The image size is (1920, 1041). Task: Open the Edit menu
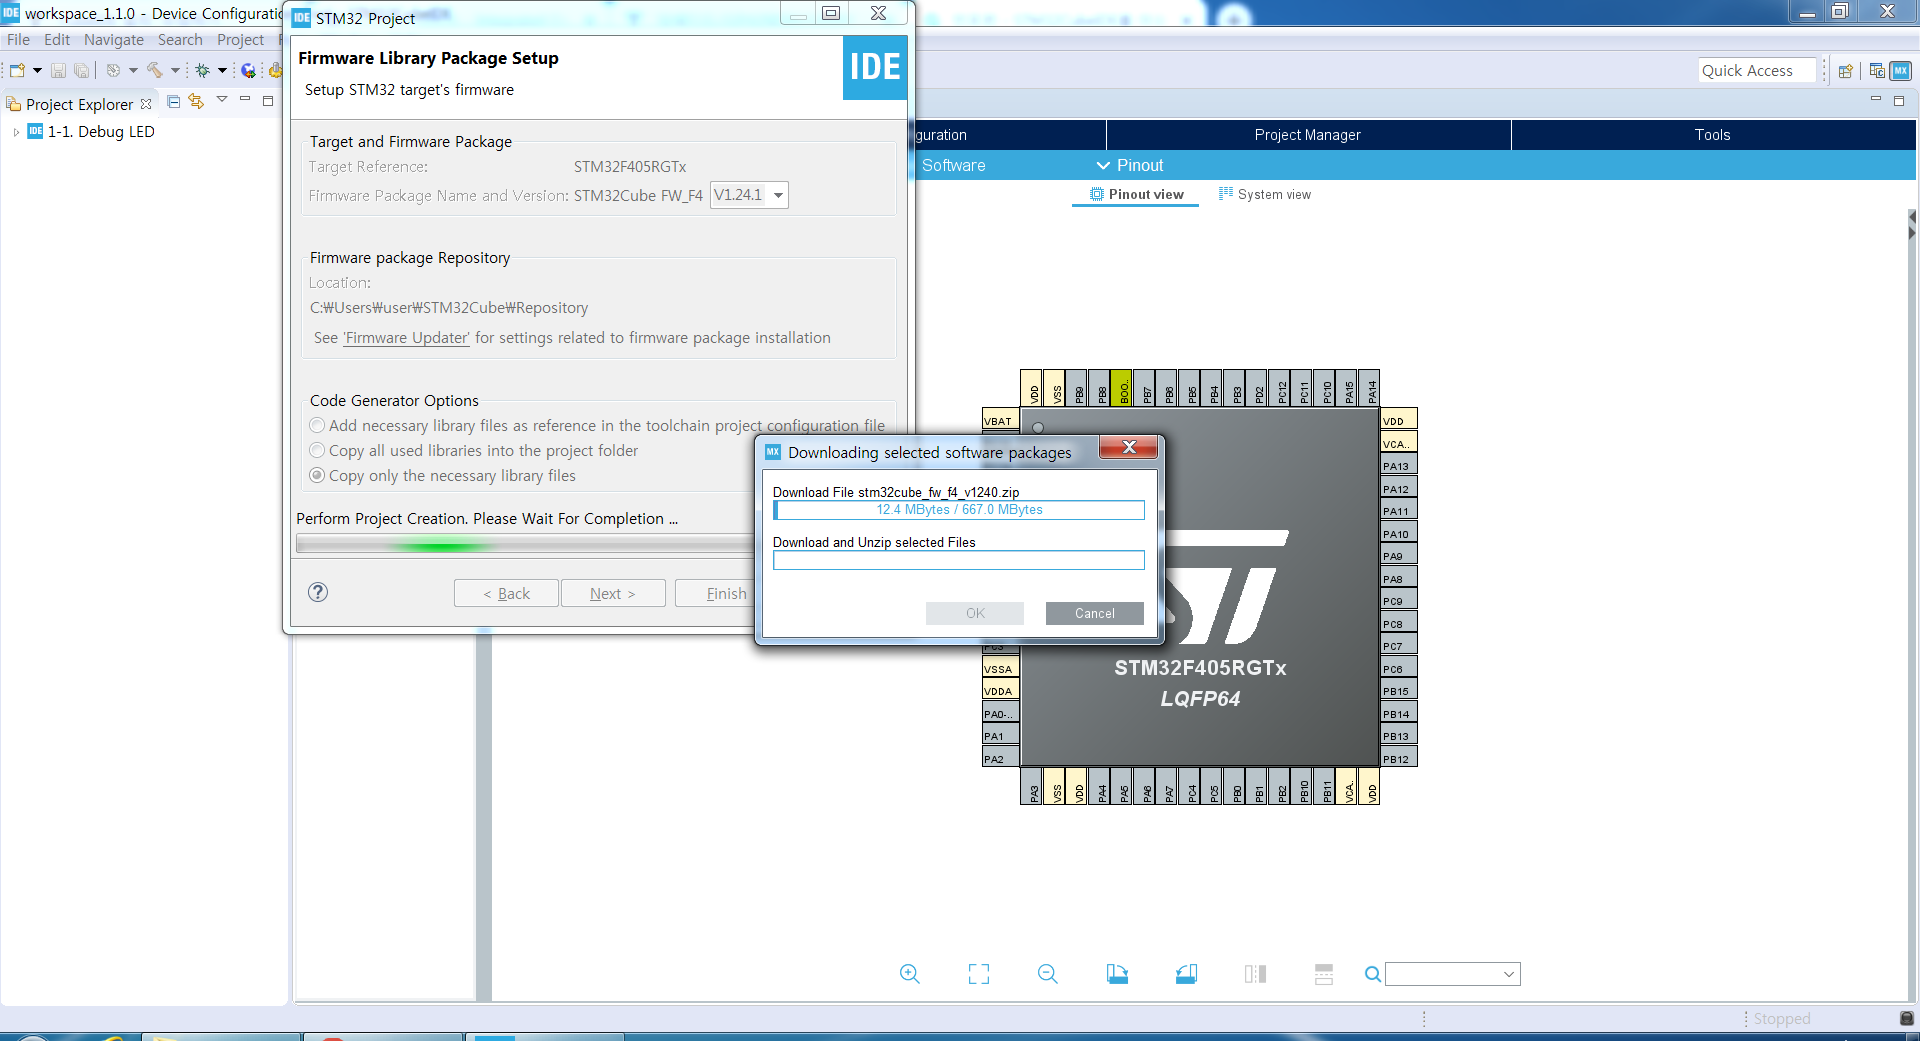pyautogui.click(x=57, y=40)
